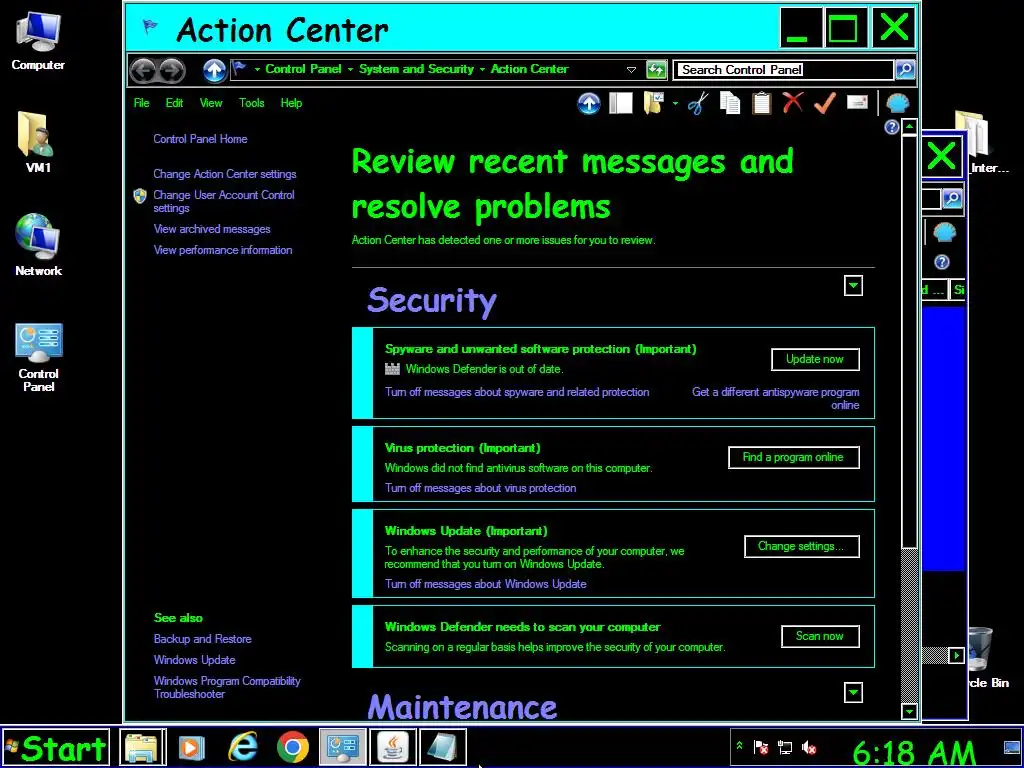Click the Action Center flag tray icon

coord(761,747)
